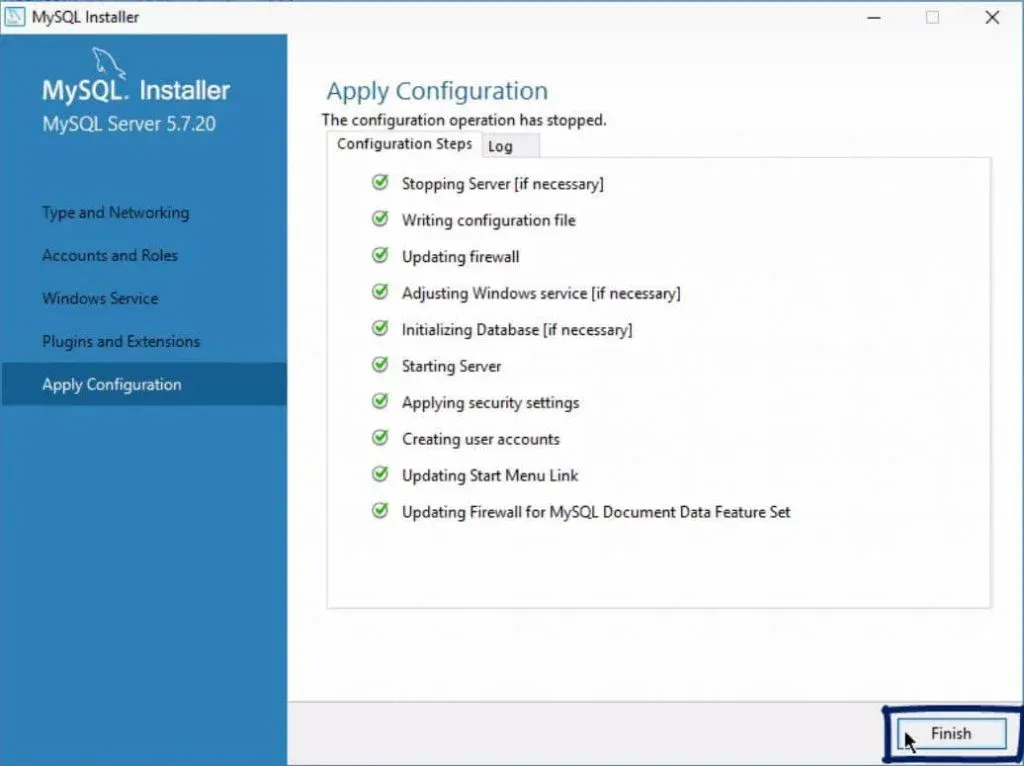Click check icon for MySQL Document Data firewall step
This screenshot has height=766, width=1024.
pos(380,511)
